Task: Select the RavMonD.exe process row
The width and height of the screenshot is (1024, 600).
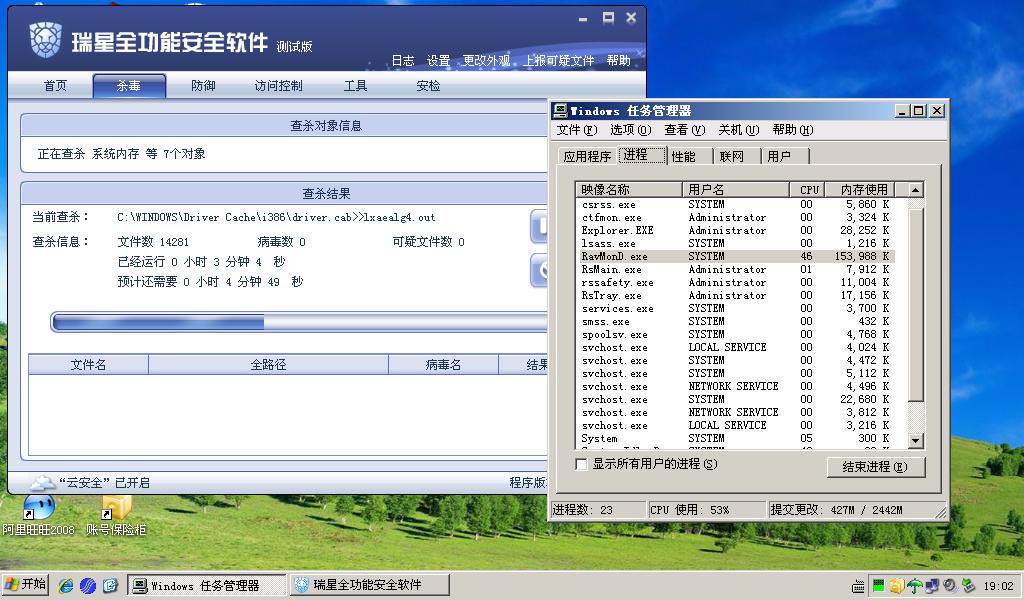Action: [735, 257]
